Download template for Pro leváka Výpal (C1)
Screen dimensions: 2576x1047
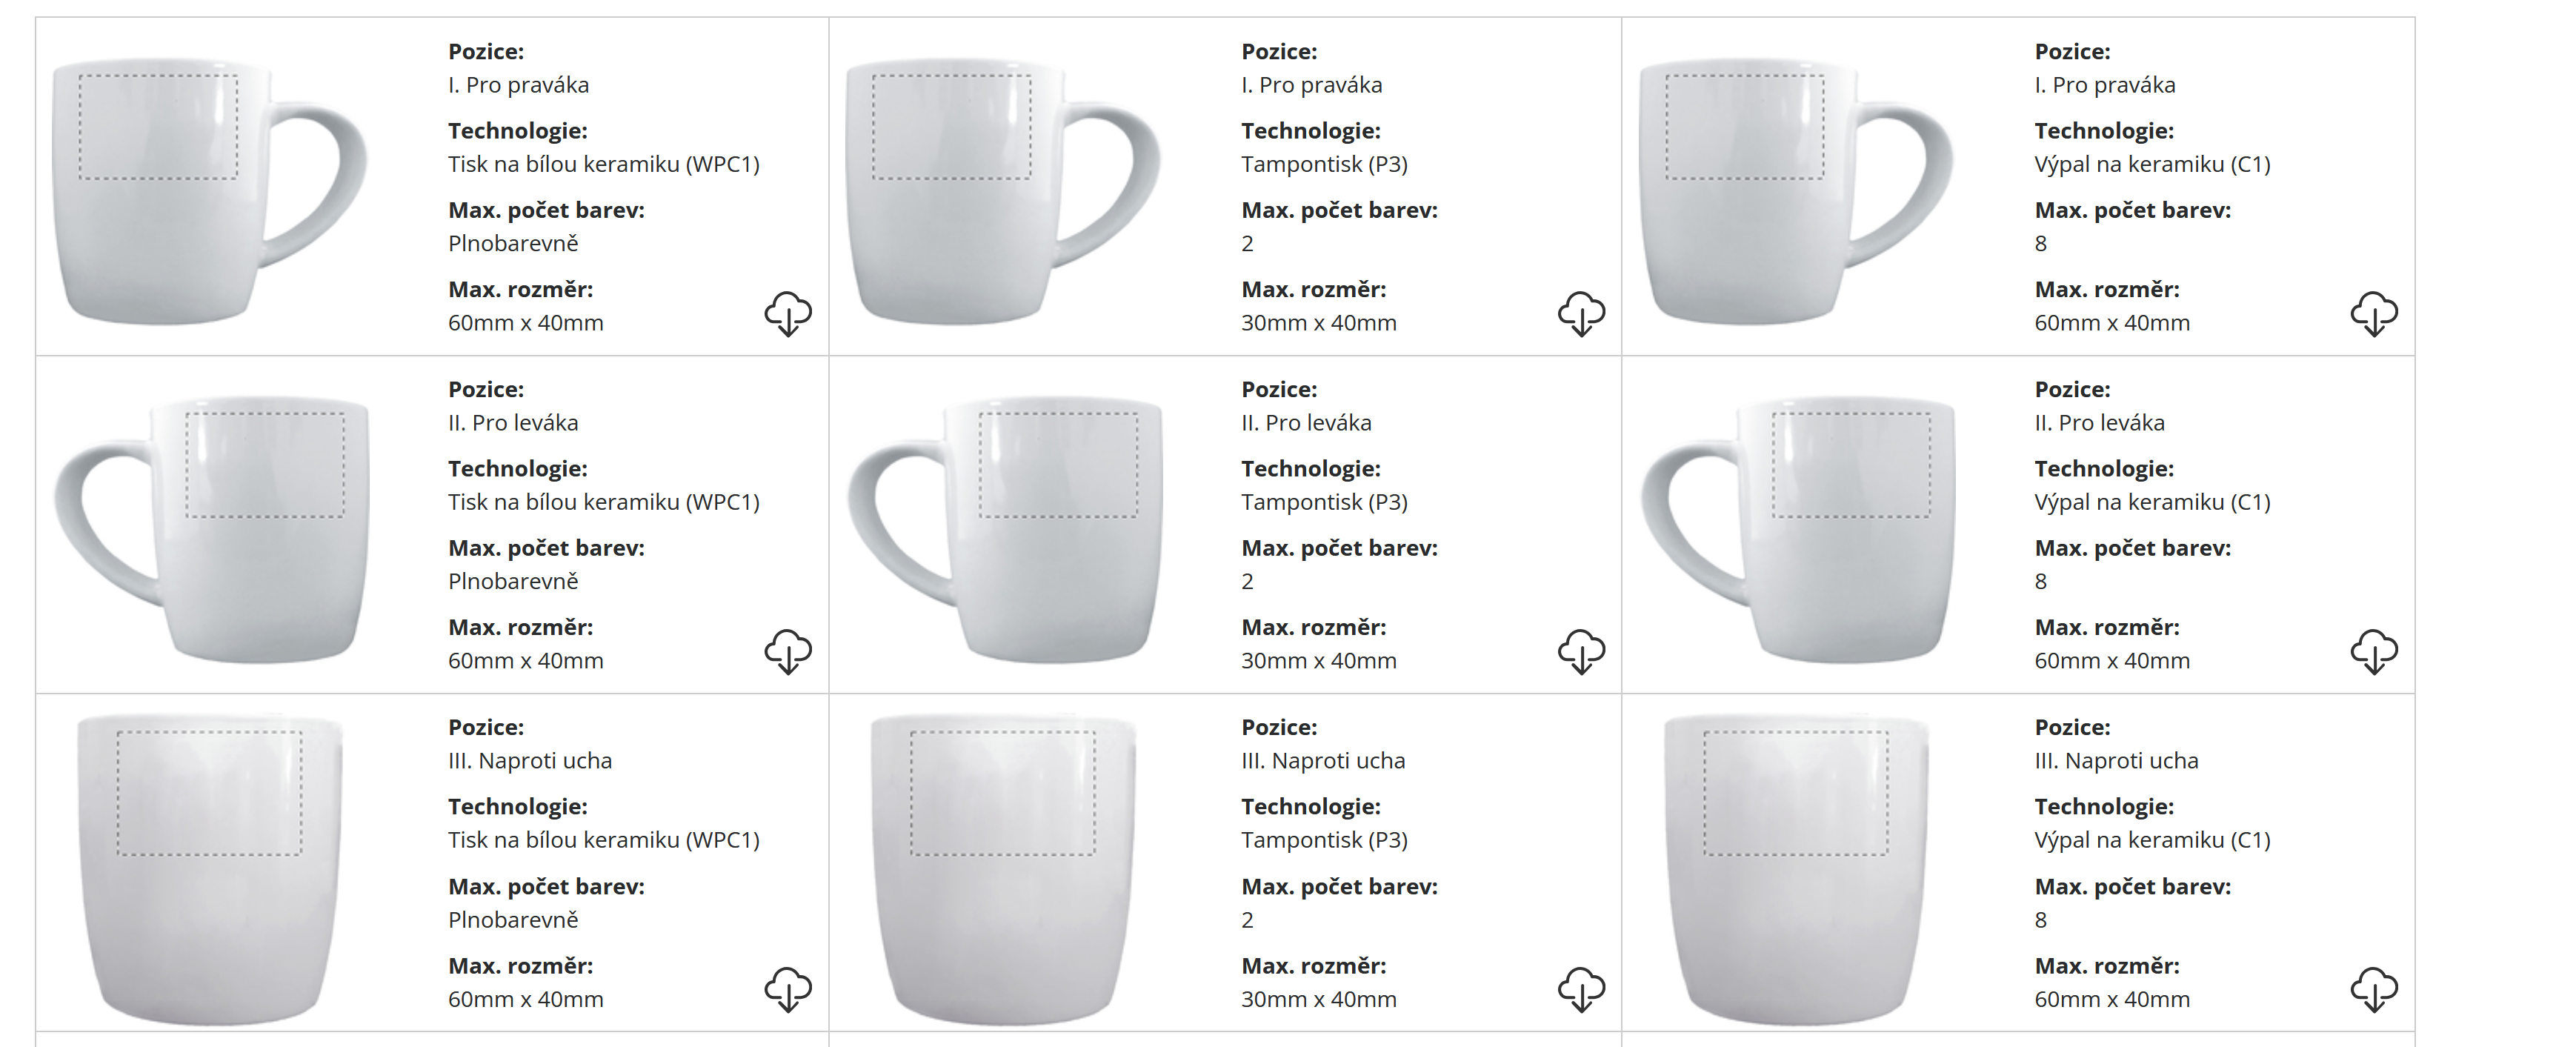[2374, 652]
